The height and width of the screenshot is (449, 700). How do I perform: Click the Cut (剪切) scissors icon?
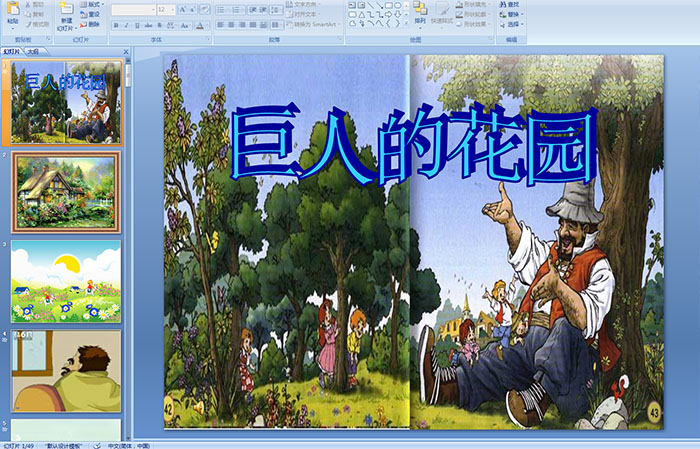28,4
